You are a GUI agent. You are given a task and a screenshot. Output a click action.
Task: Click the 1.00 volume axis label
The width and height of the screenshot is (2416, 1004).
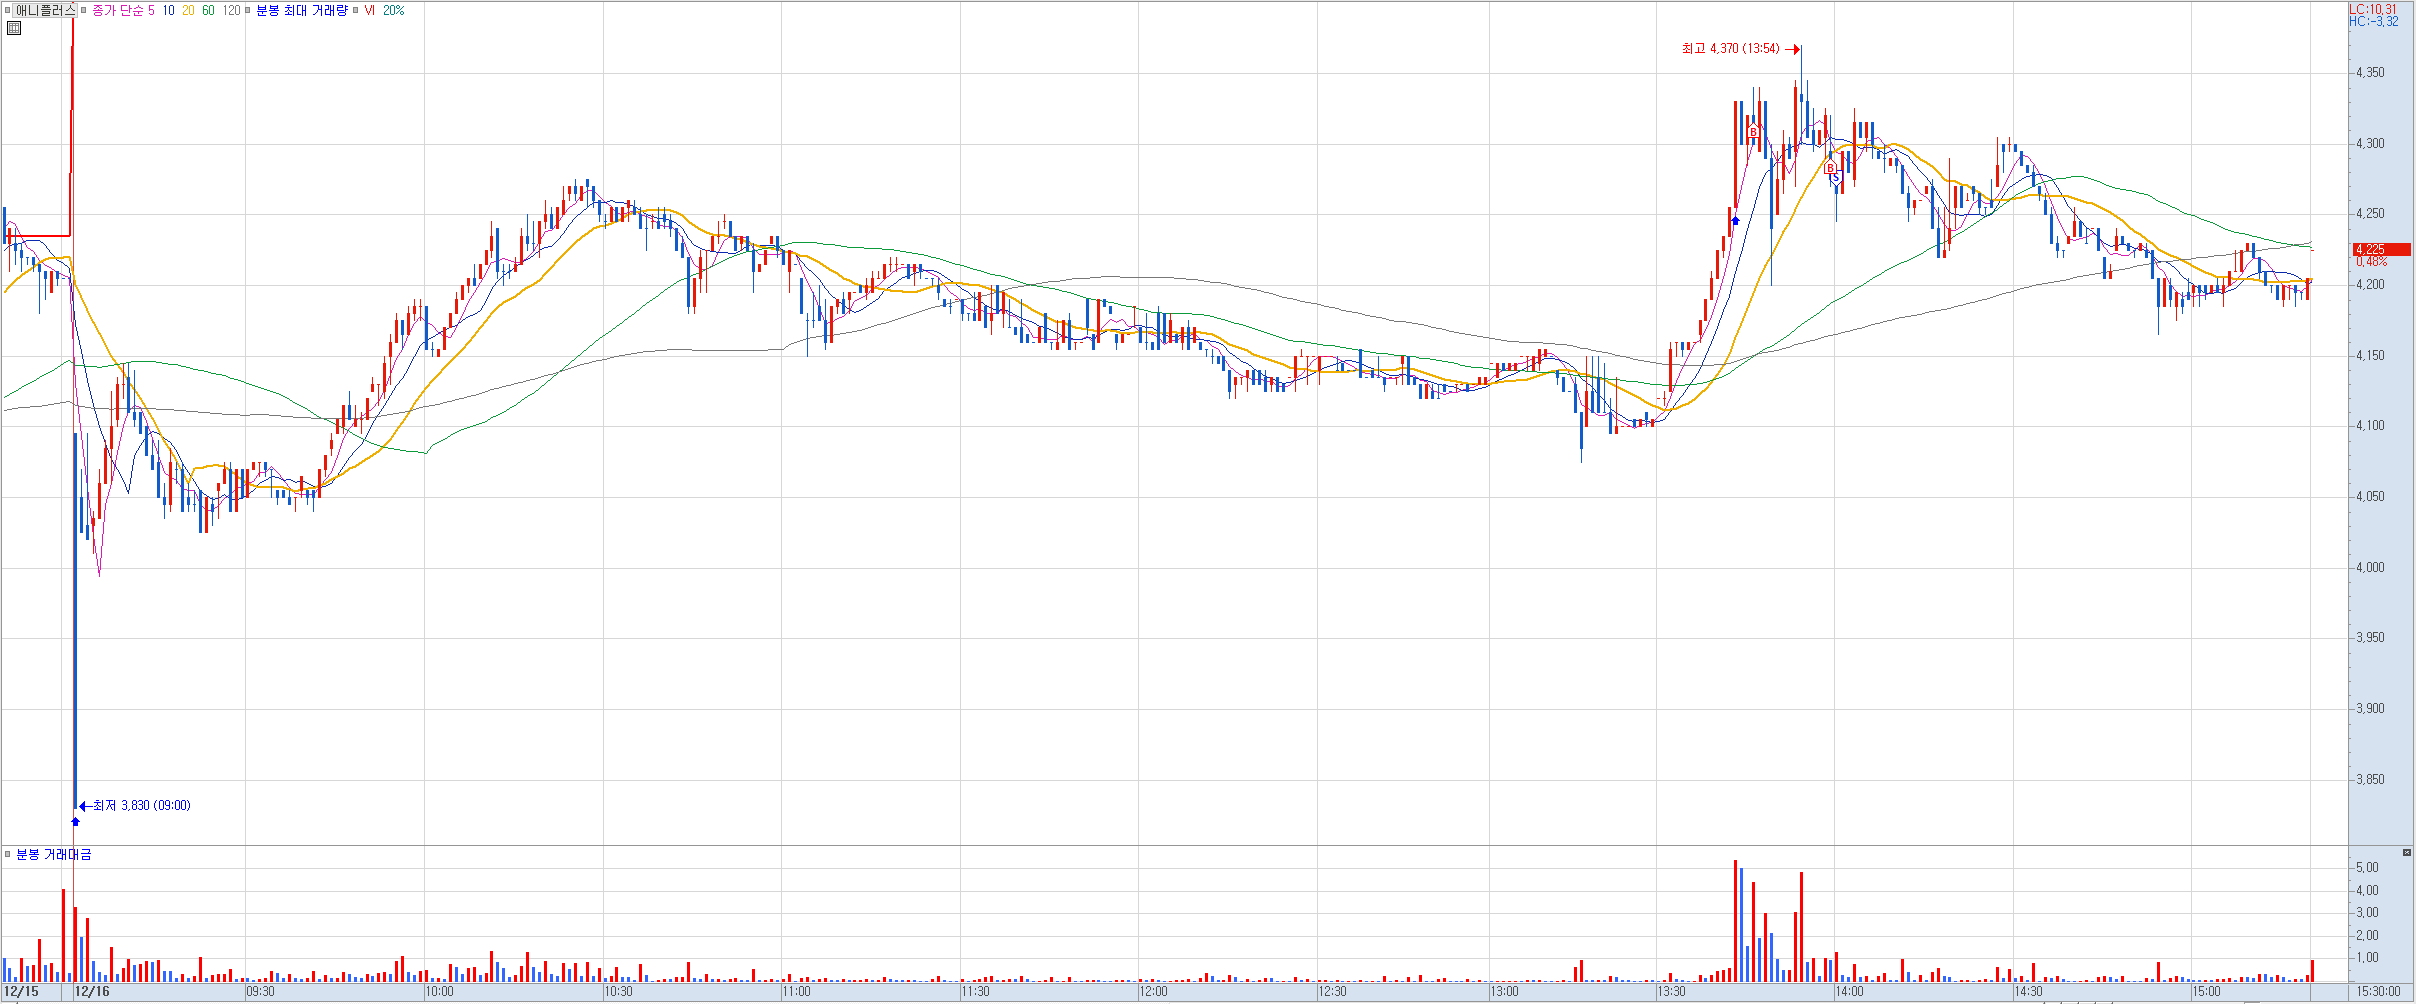pyautogui.click(x=2367, y=957)
